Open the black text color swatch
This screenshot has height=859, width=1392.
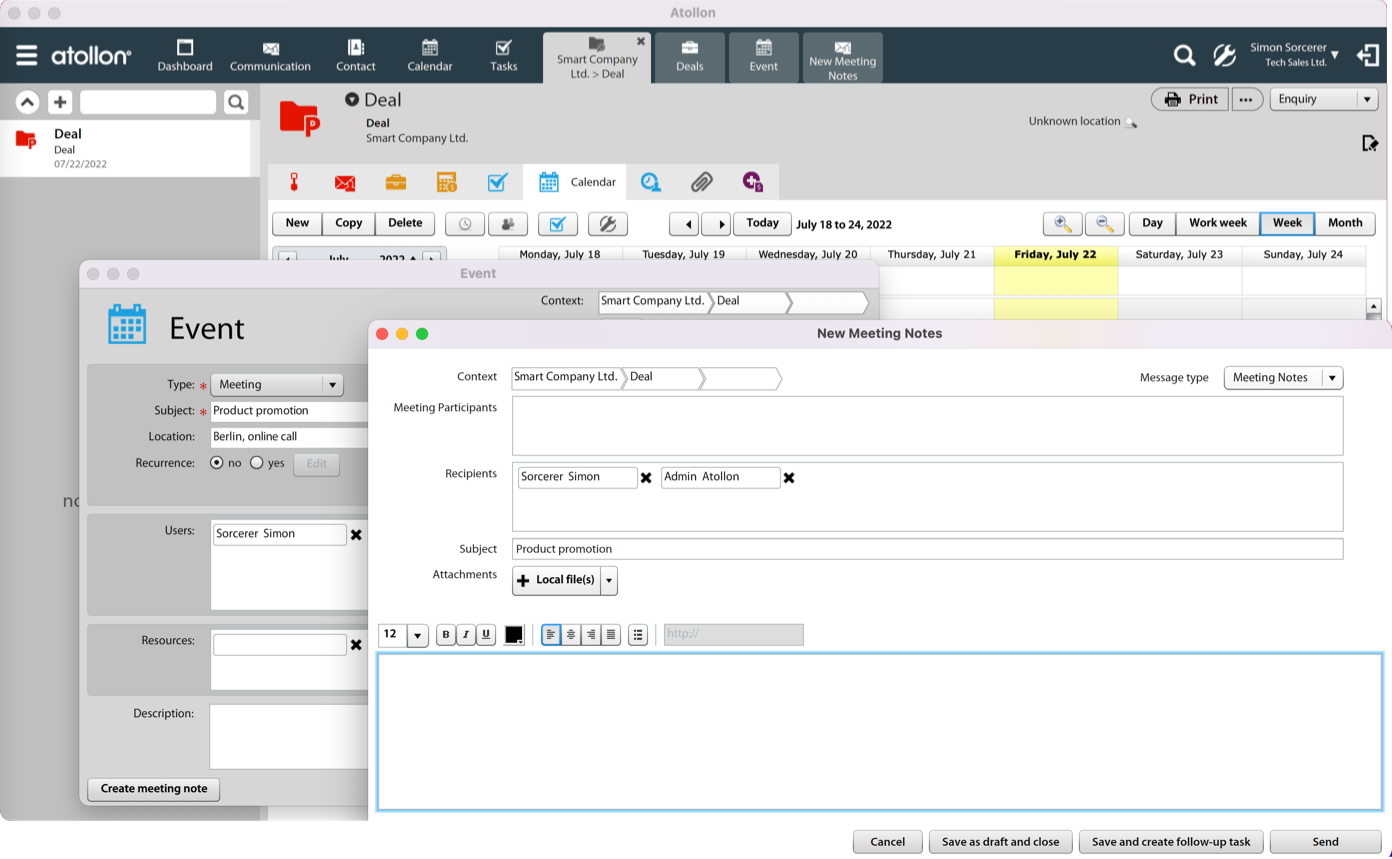point(514,635)
